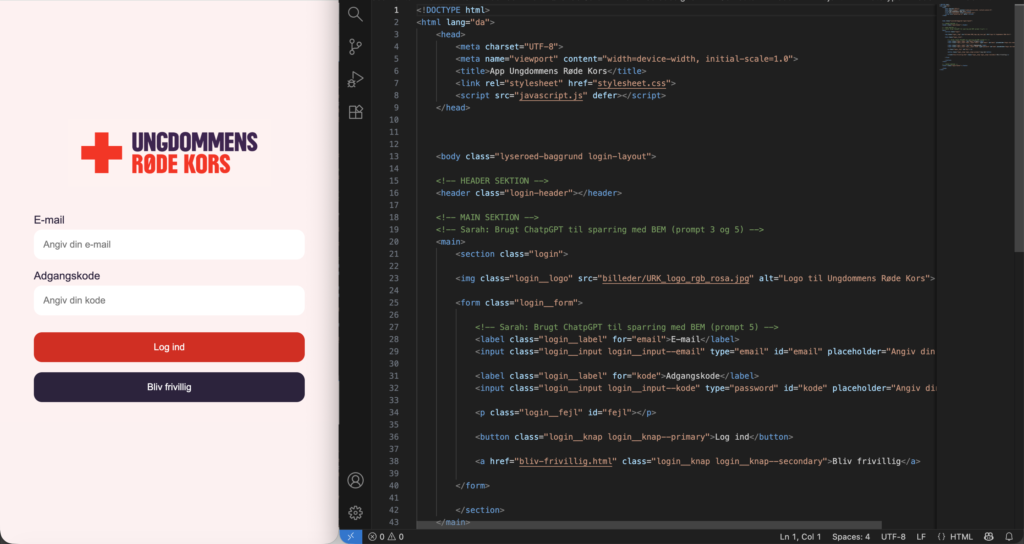Click the dark Bliv frivillig button
This screenshot has height=544, width=1024.
[169, 387]
